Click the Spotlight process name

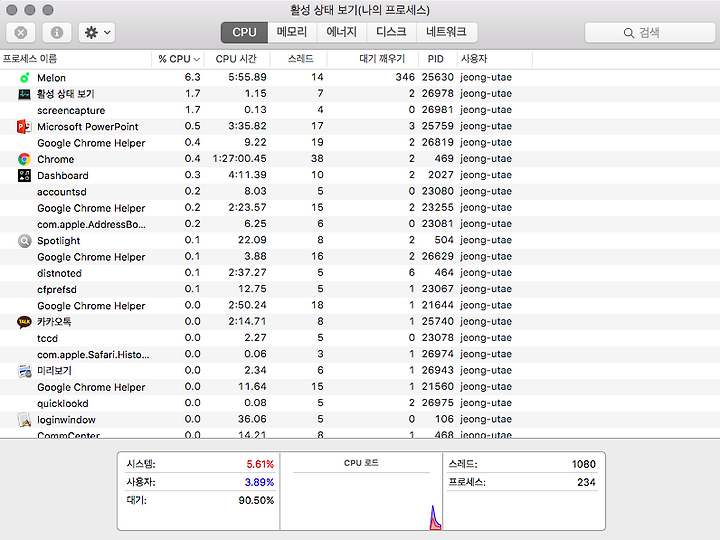click(x=59, y=241)
